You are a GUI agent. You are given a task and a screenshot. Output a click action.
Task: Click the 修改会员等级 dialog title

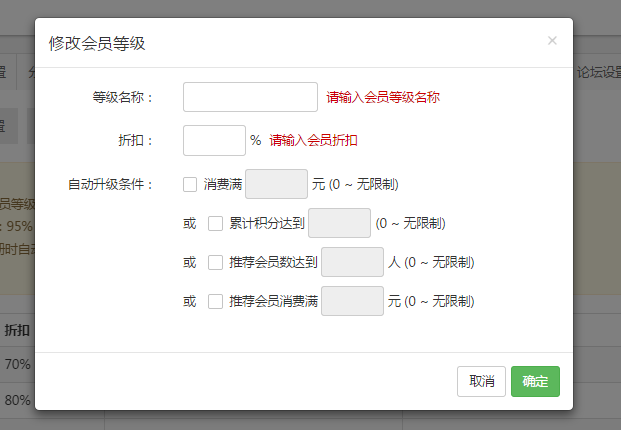97,42
